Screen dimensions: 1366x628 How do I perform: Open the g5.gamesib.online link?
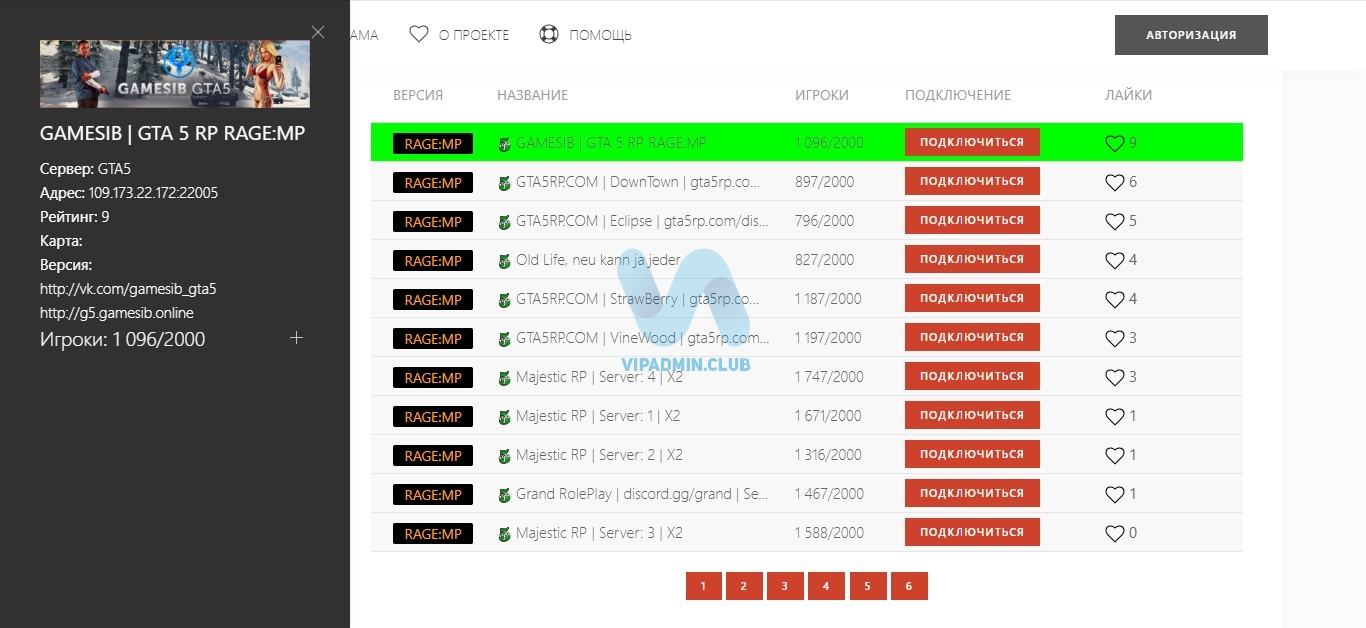pos(117,313)
